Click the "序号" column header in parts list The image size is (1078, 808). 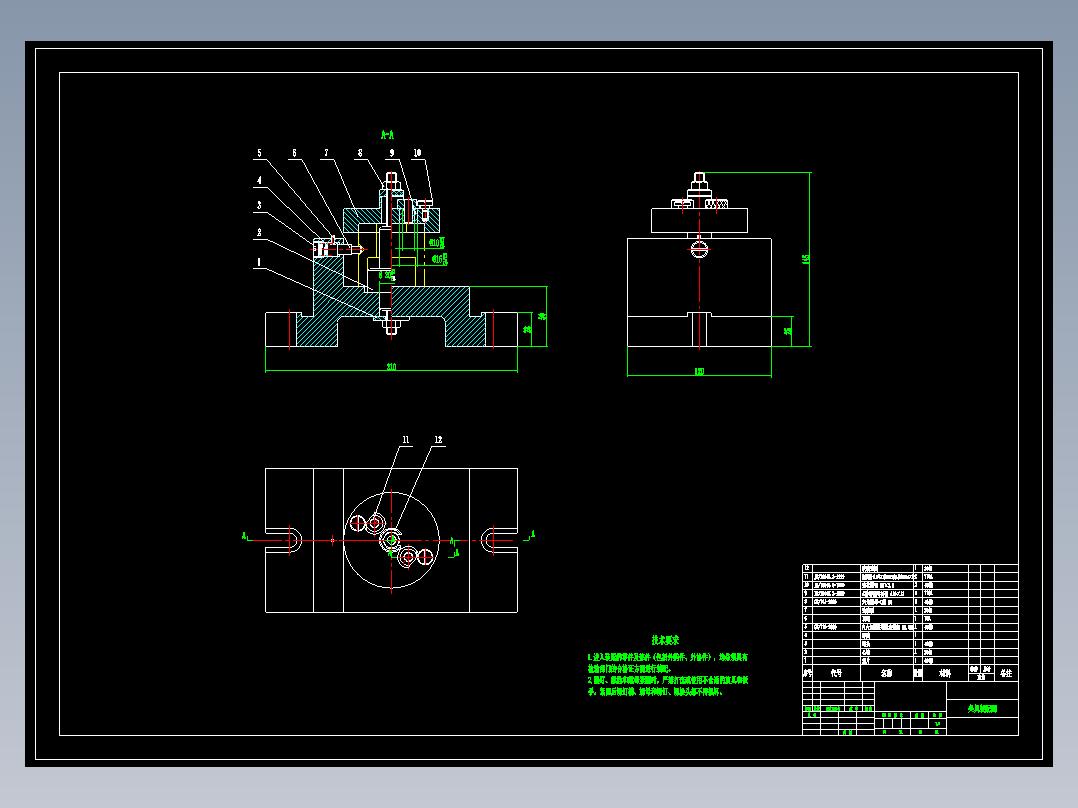[x=807, y=673]
